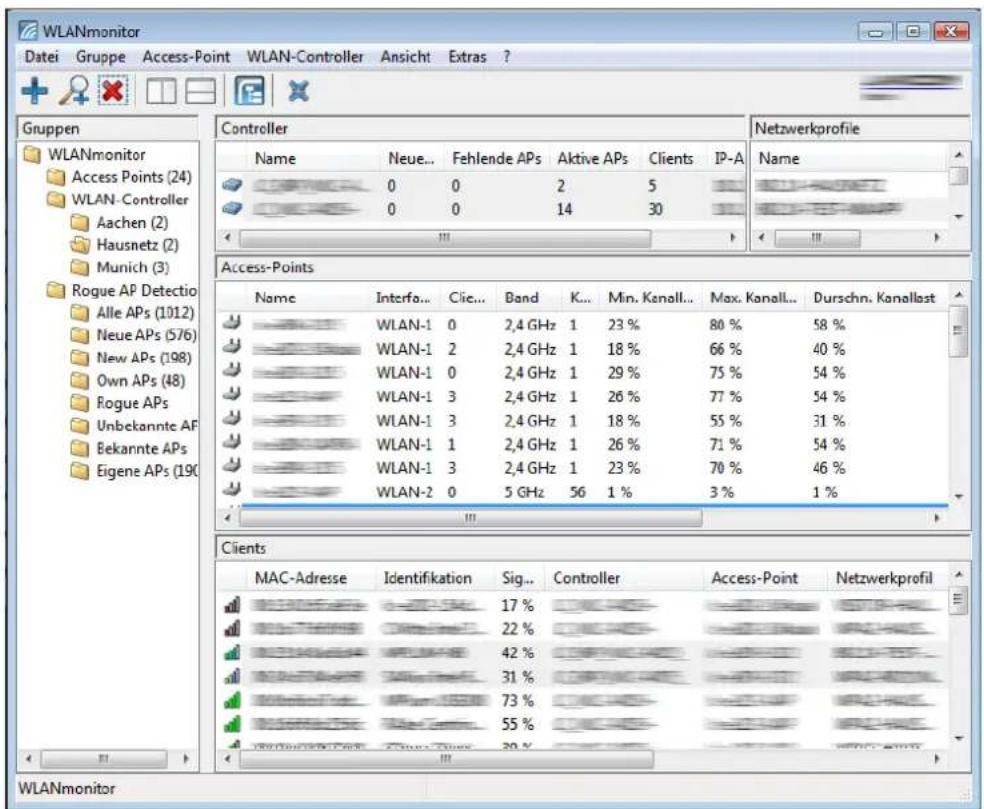Click the blue plus add icon
Screen dimensions: 984x809
35,91
